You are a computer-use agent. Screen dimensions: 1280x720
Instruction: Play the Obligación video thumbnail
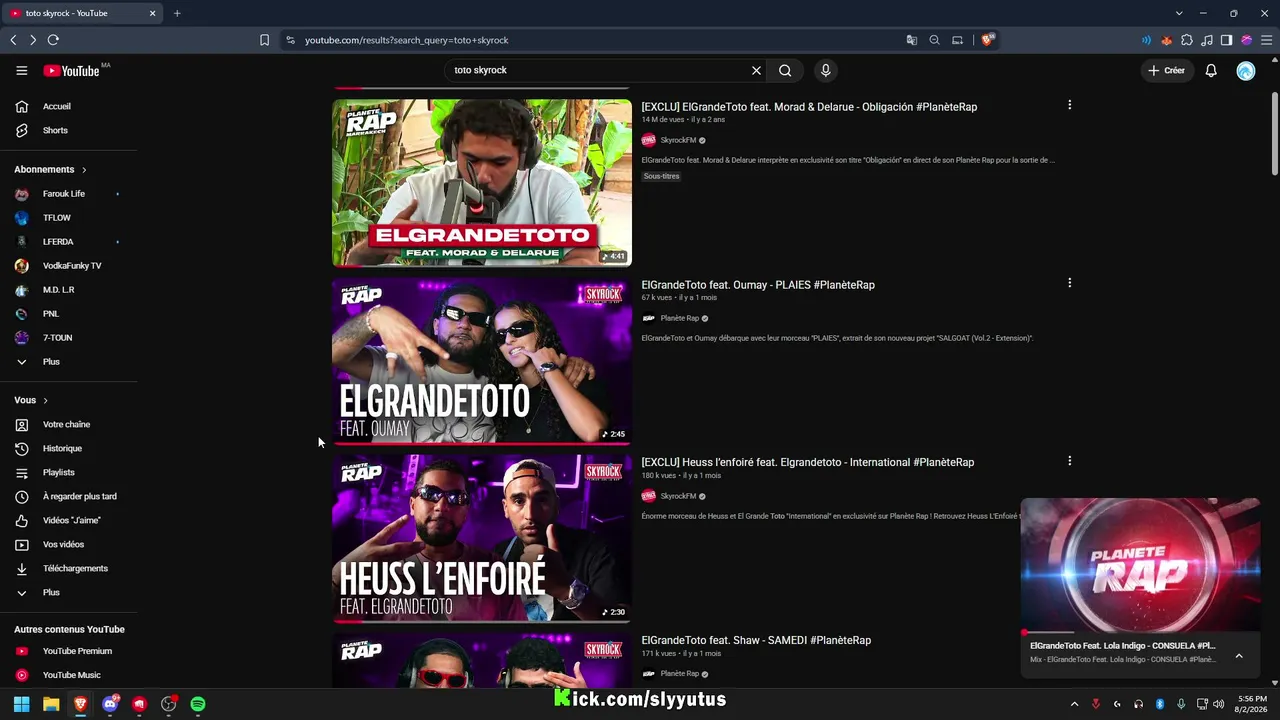click(x=482, y=182)
